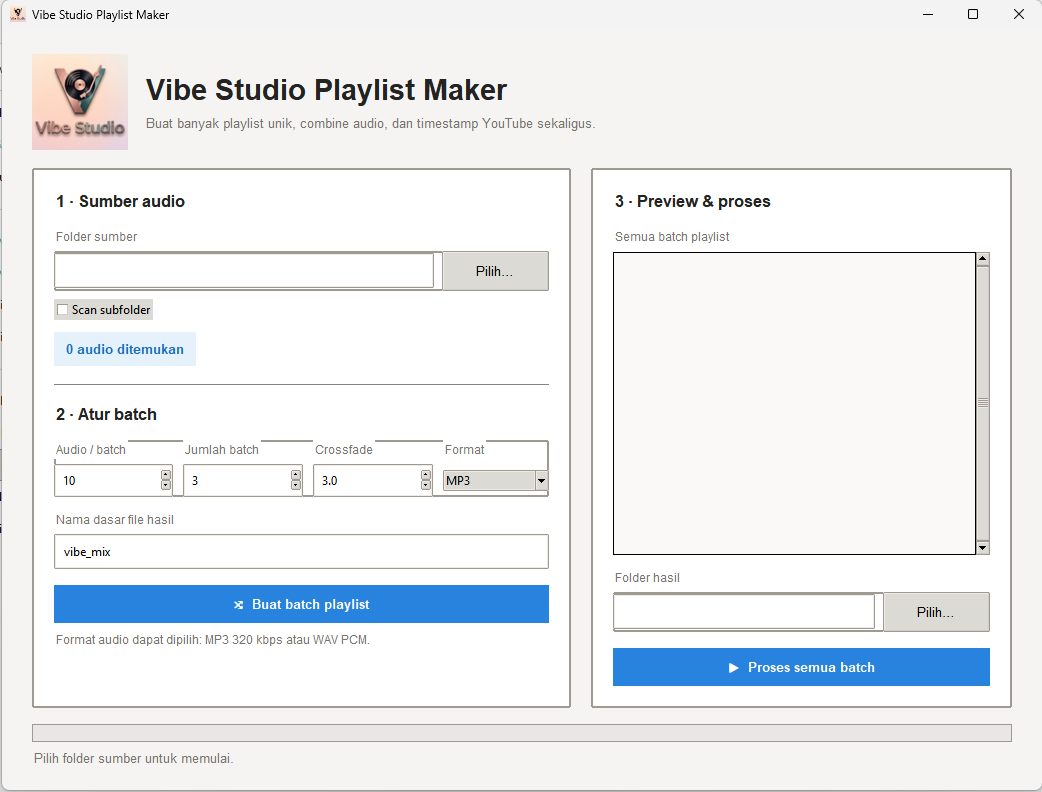Click the Proses semua batch button
1042x792 pixels.
click(x=801, y=667)
